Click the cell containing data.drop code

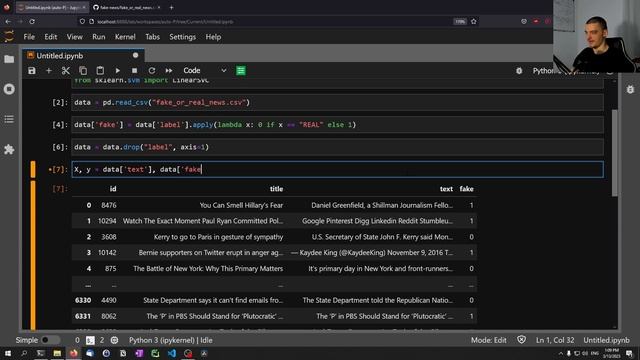tap(338, 147)
